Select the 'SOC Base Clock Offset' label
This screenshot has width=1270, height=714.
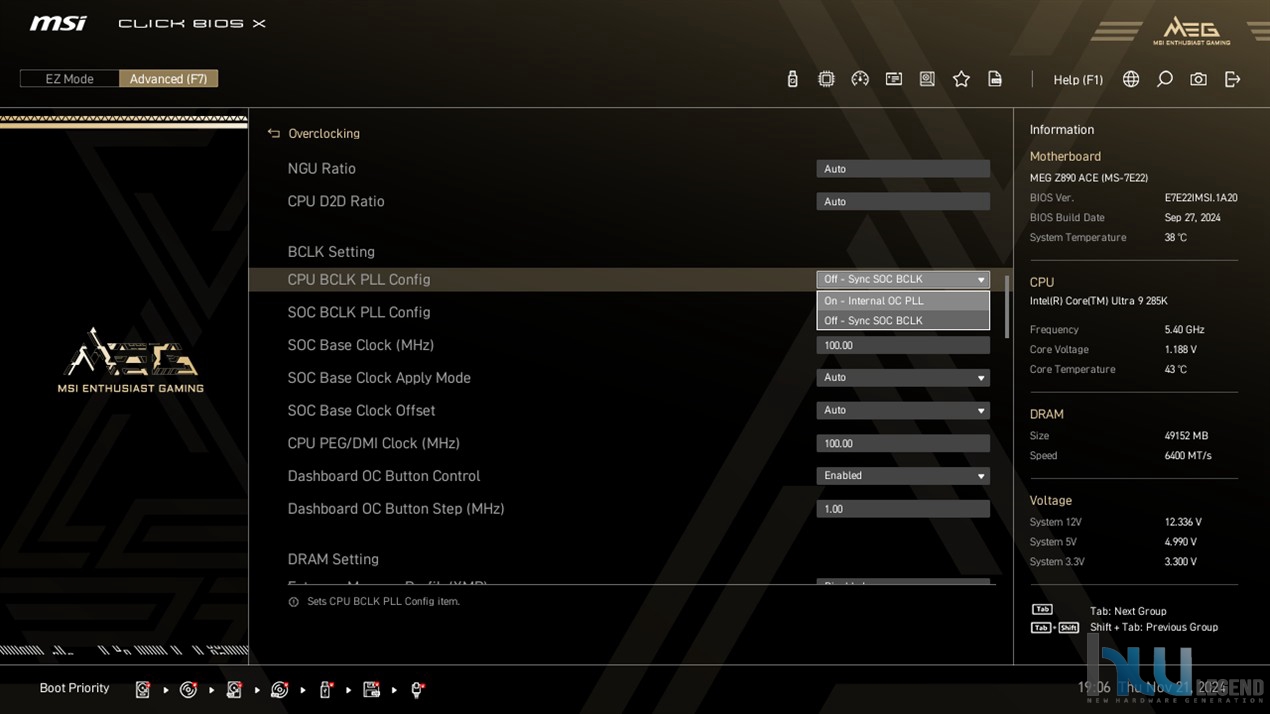(361, 411)
